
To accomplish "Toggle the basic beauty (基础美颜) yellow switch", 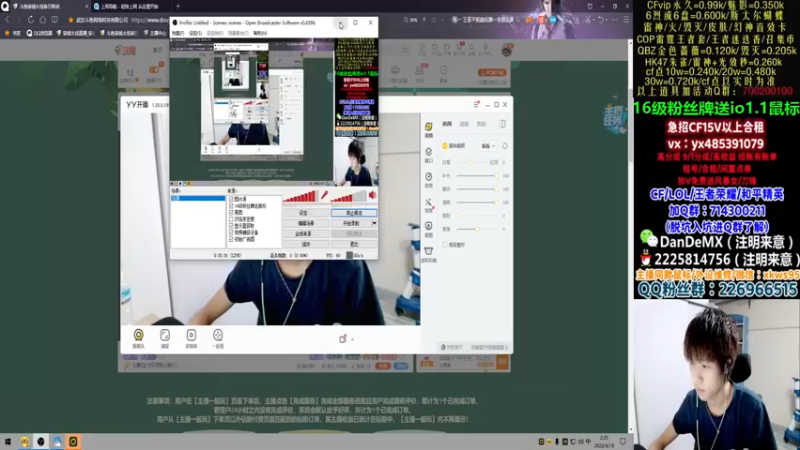I will click(x=445, y=146).
